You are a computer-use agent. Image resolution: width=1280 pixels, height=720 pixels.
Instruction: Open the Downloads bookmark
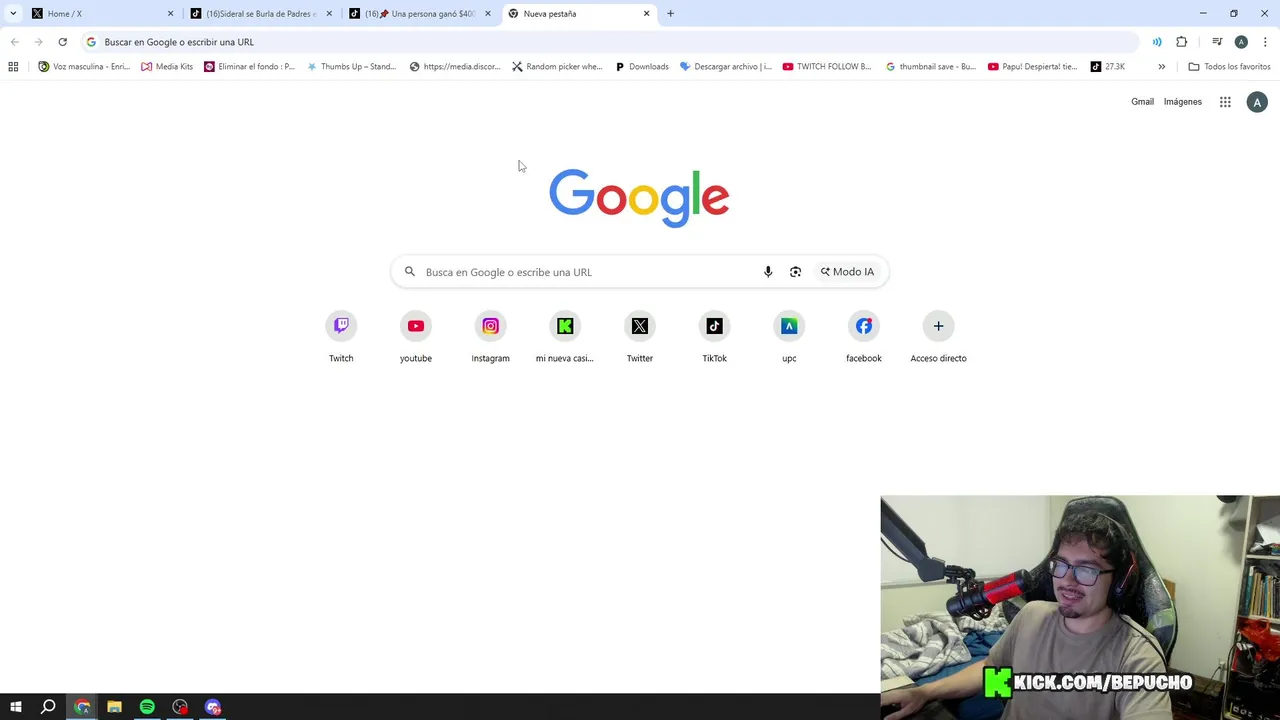pyautogui.click(x=642, y=67)
